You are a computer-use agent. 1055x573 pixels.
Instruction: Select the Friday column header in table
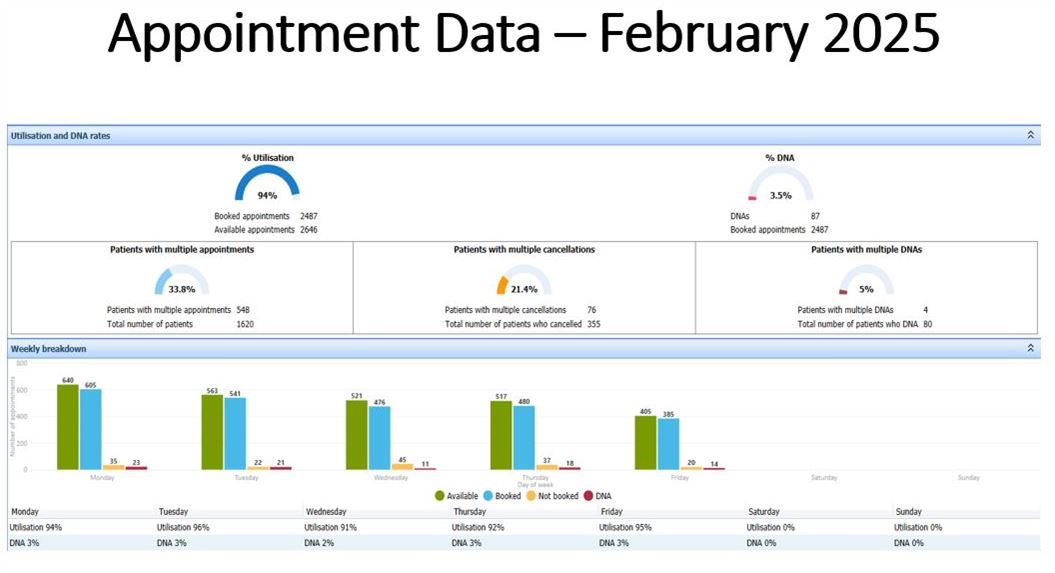tap(612, 512)
